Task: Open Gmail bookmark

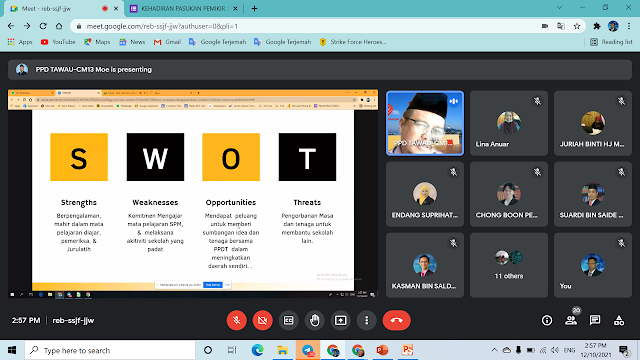Action: pos(167,42)
